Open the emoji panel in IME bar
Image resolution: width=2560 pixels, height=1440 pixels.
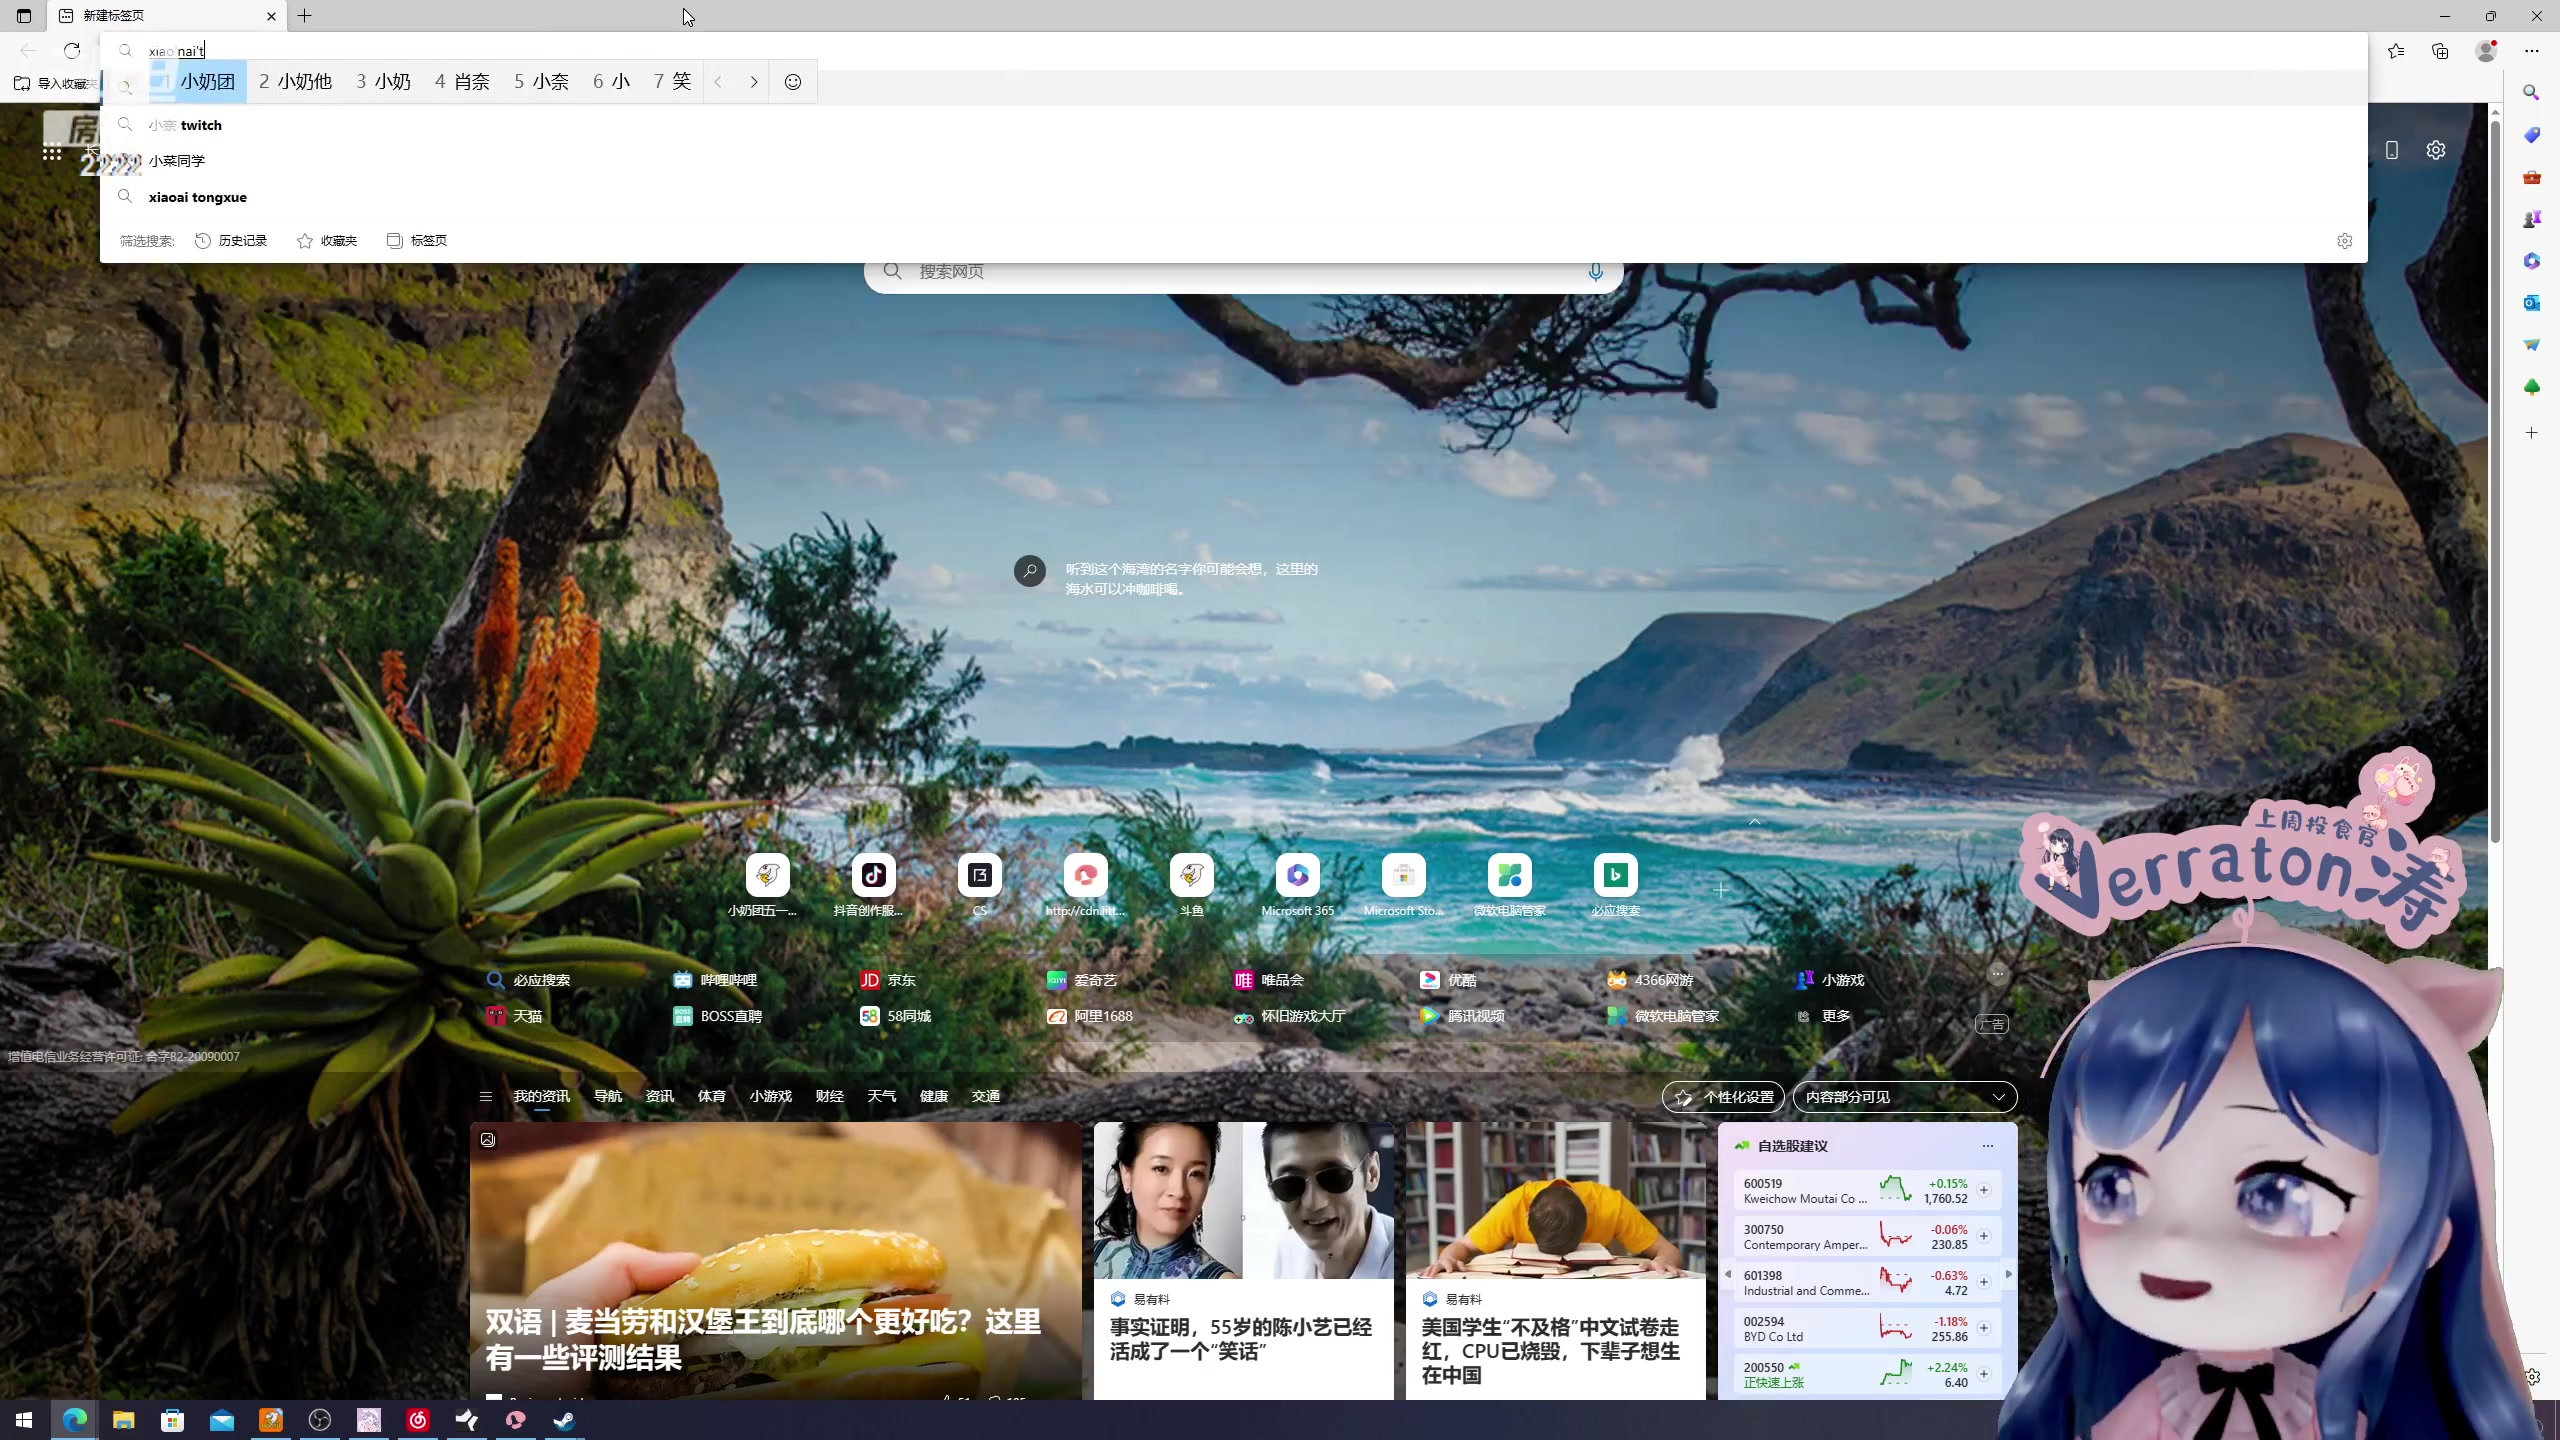792,82
